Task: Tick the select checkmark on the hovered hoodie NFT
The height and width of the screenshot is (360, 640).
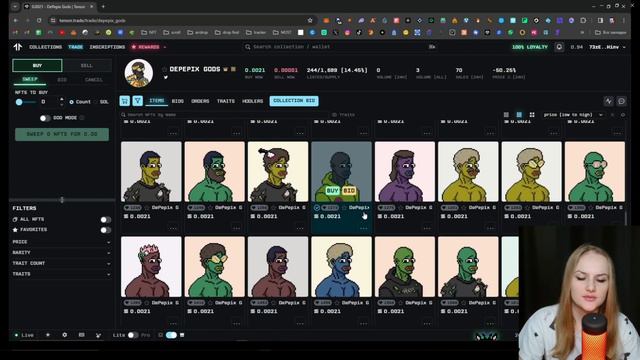Action: [x=317, y=208]
